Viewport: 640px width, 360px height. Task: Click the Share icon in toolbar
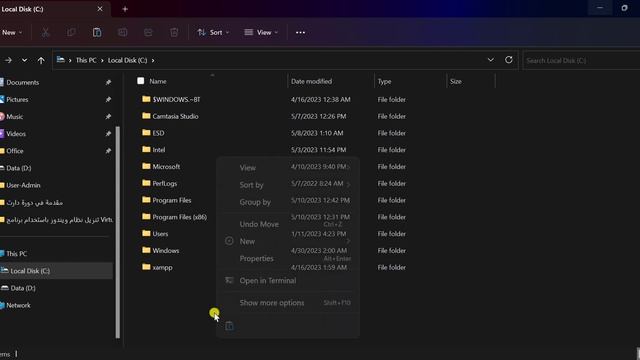(x=148, y=33)
